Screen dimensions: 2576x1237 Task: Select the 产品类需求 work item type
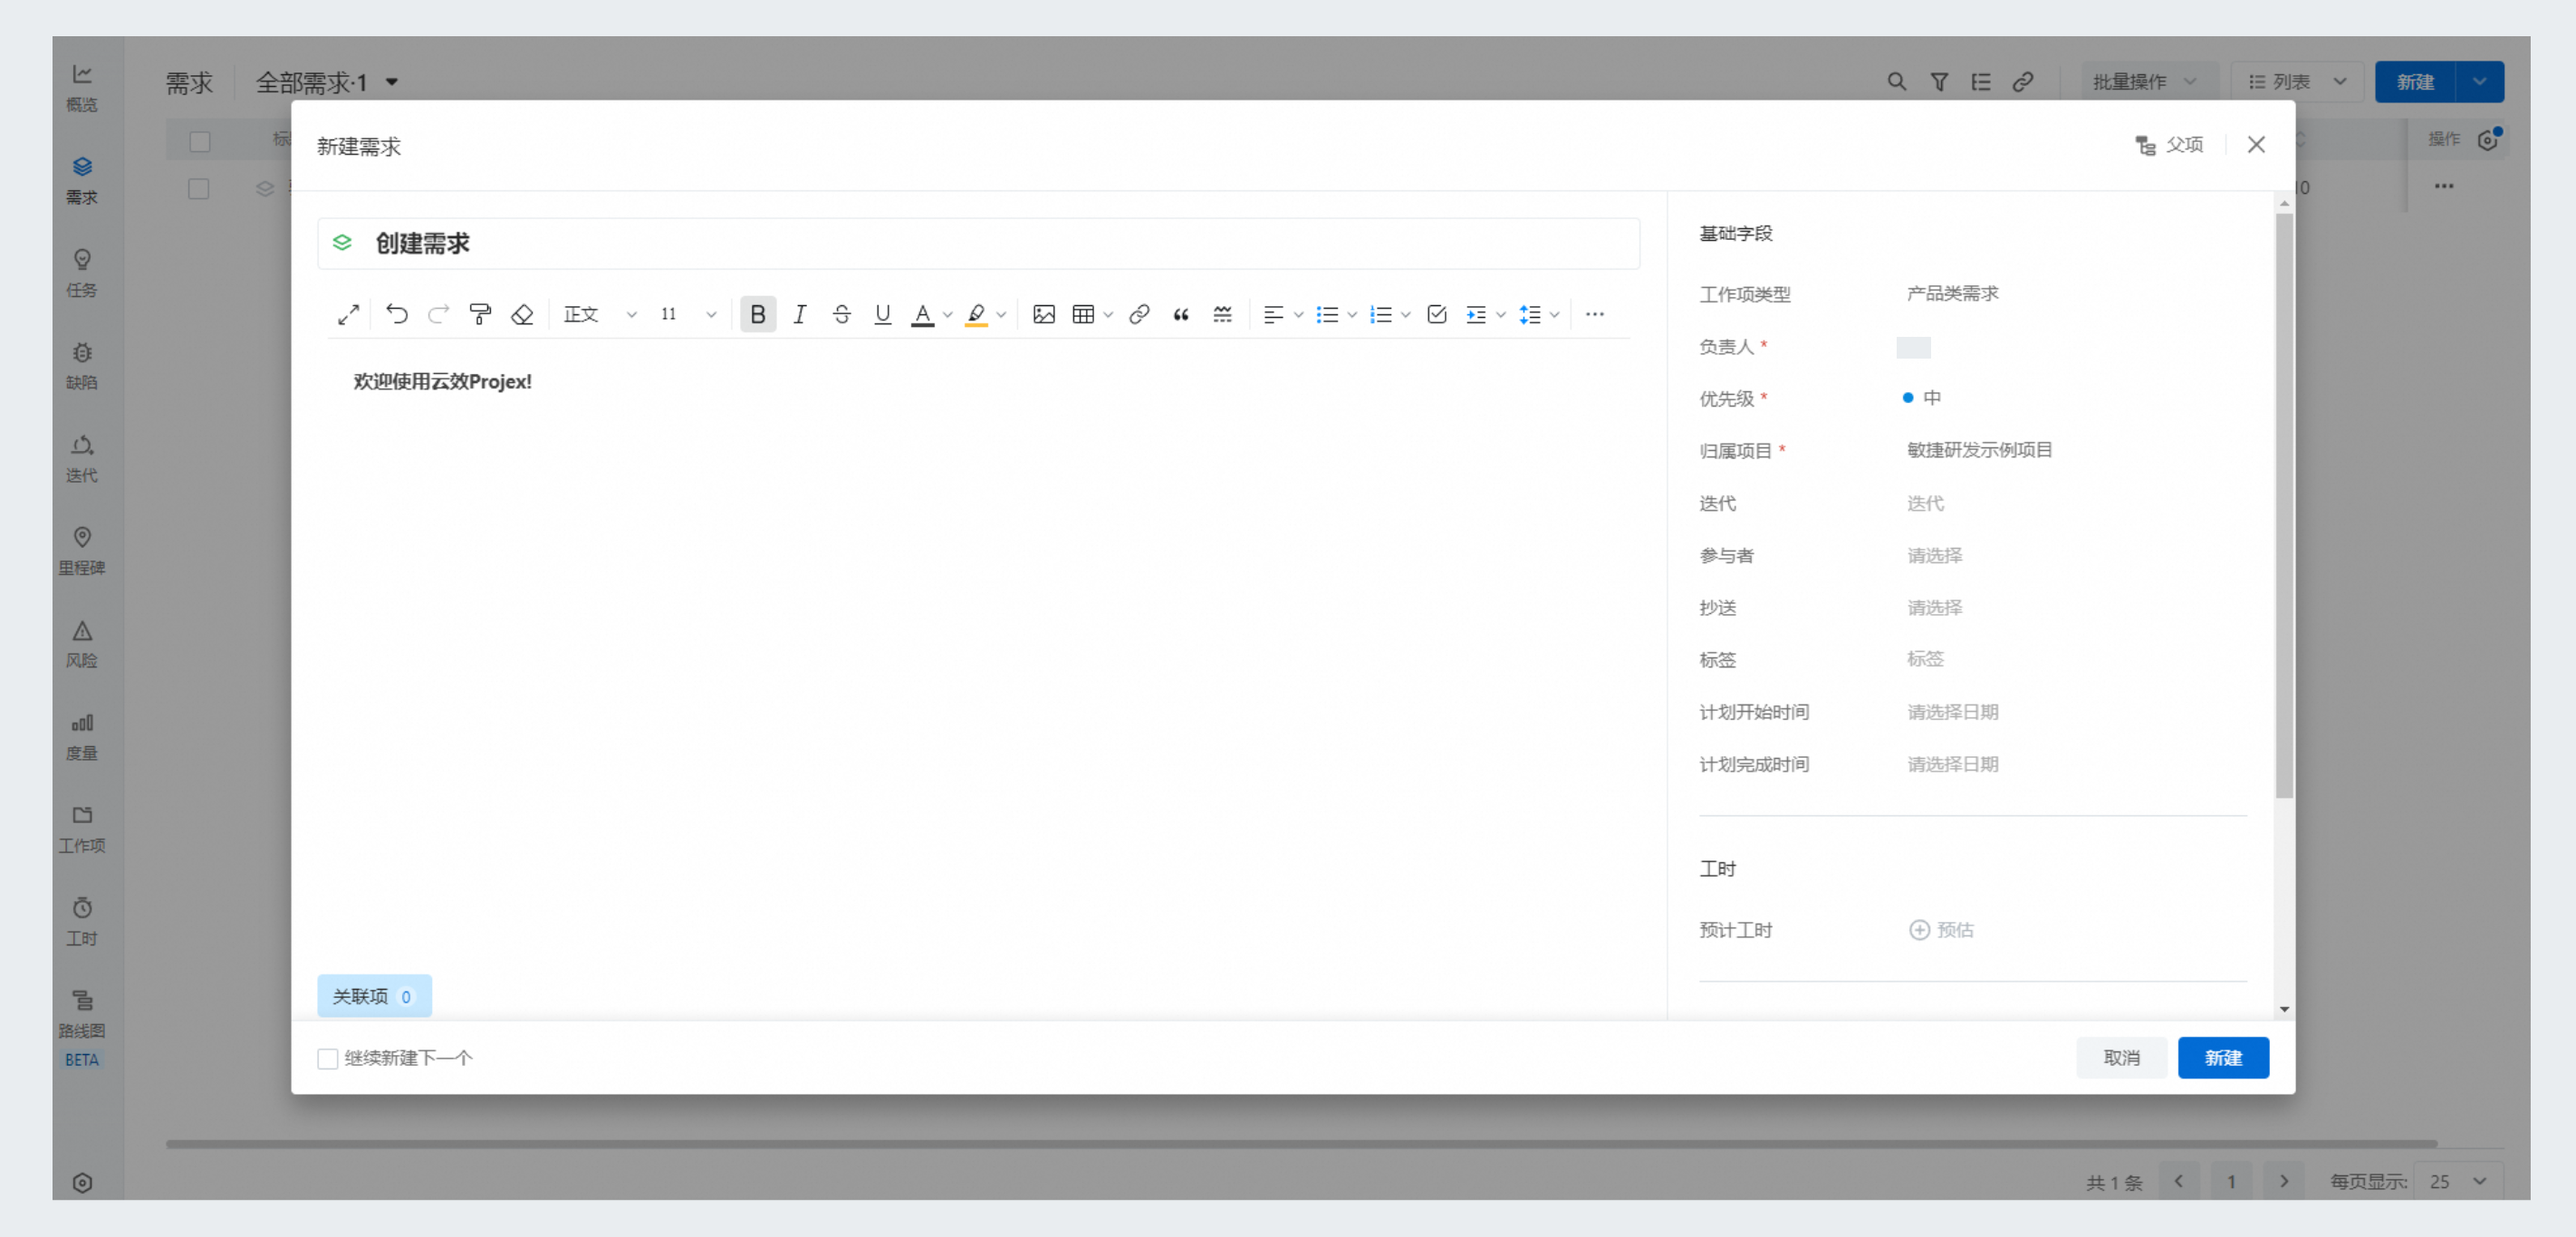[1952, 294]
